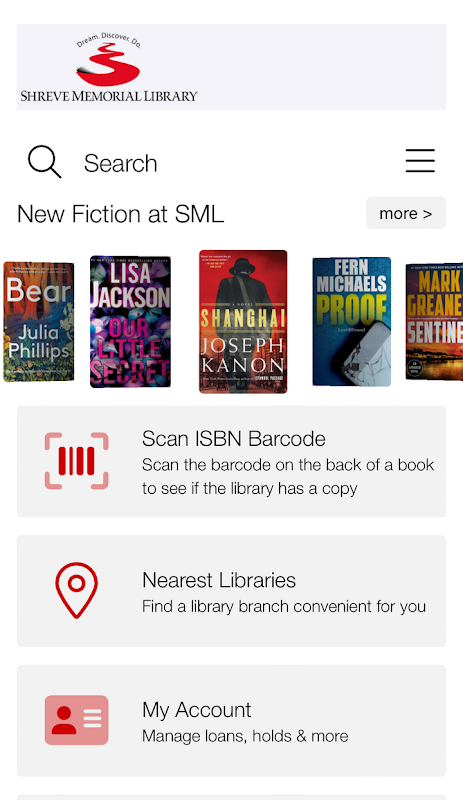Open Shanghai by Joseph Kanon book
This screenshot has height=800, width=463.
[x=243, y=322]
